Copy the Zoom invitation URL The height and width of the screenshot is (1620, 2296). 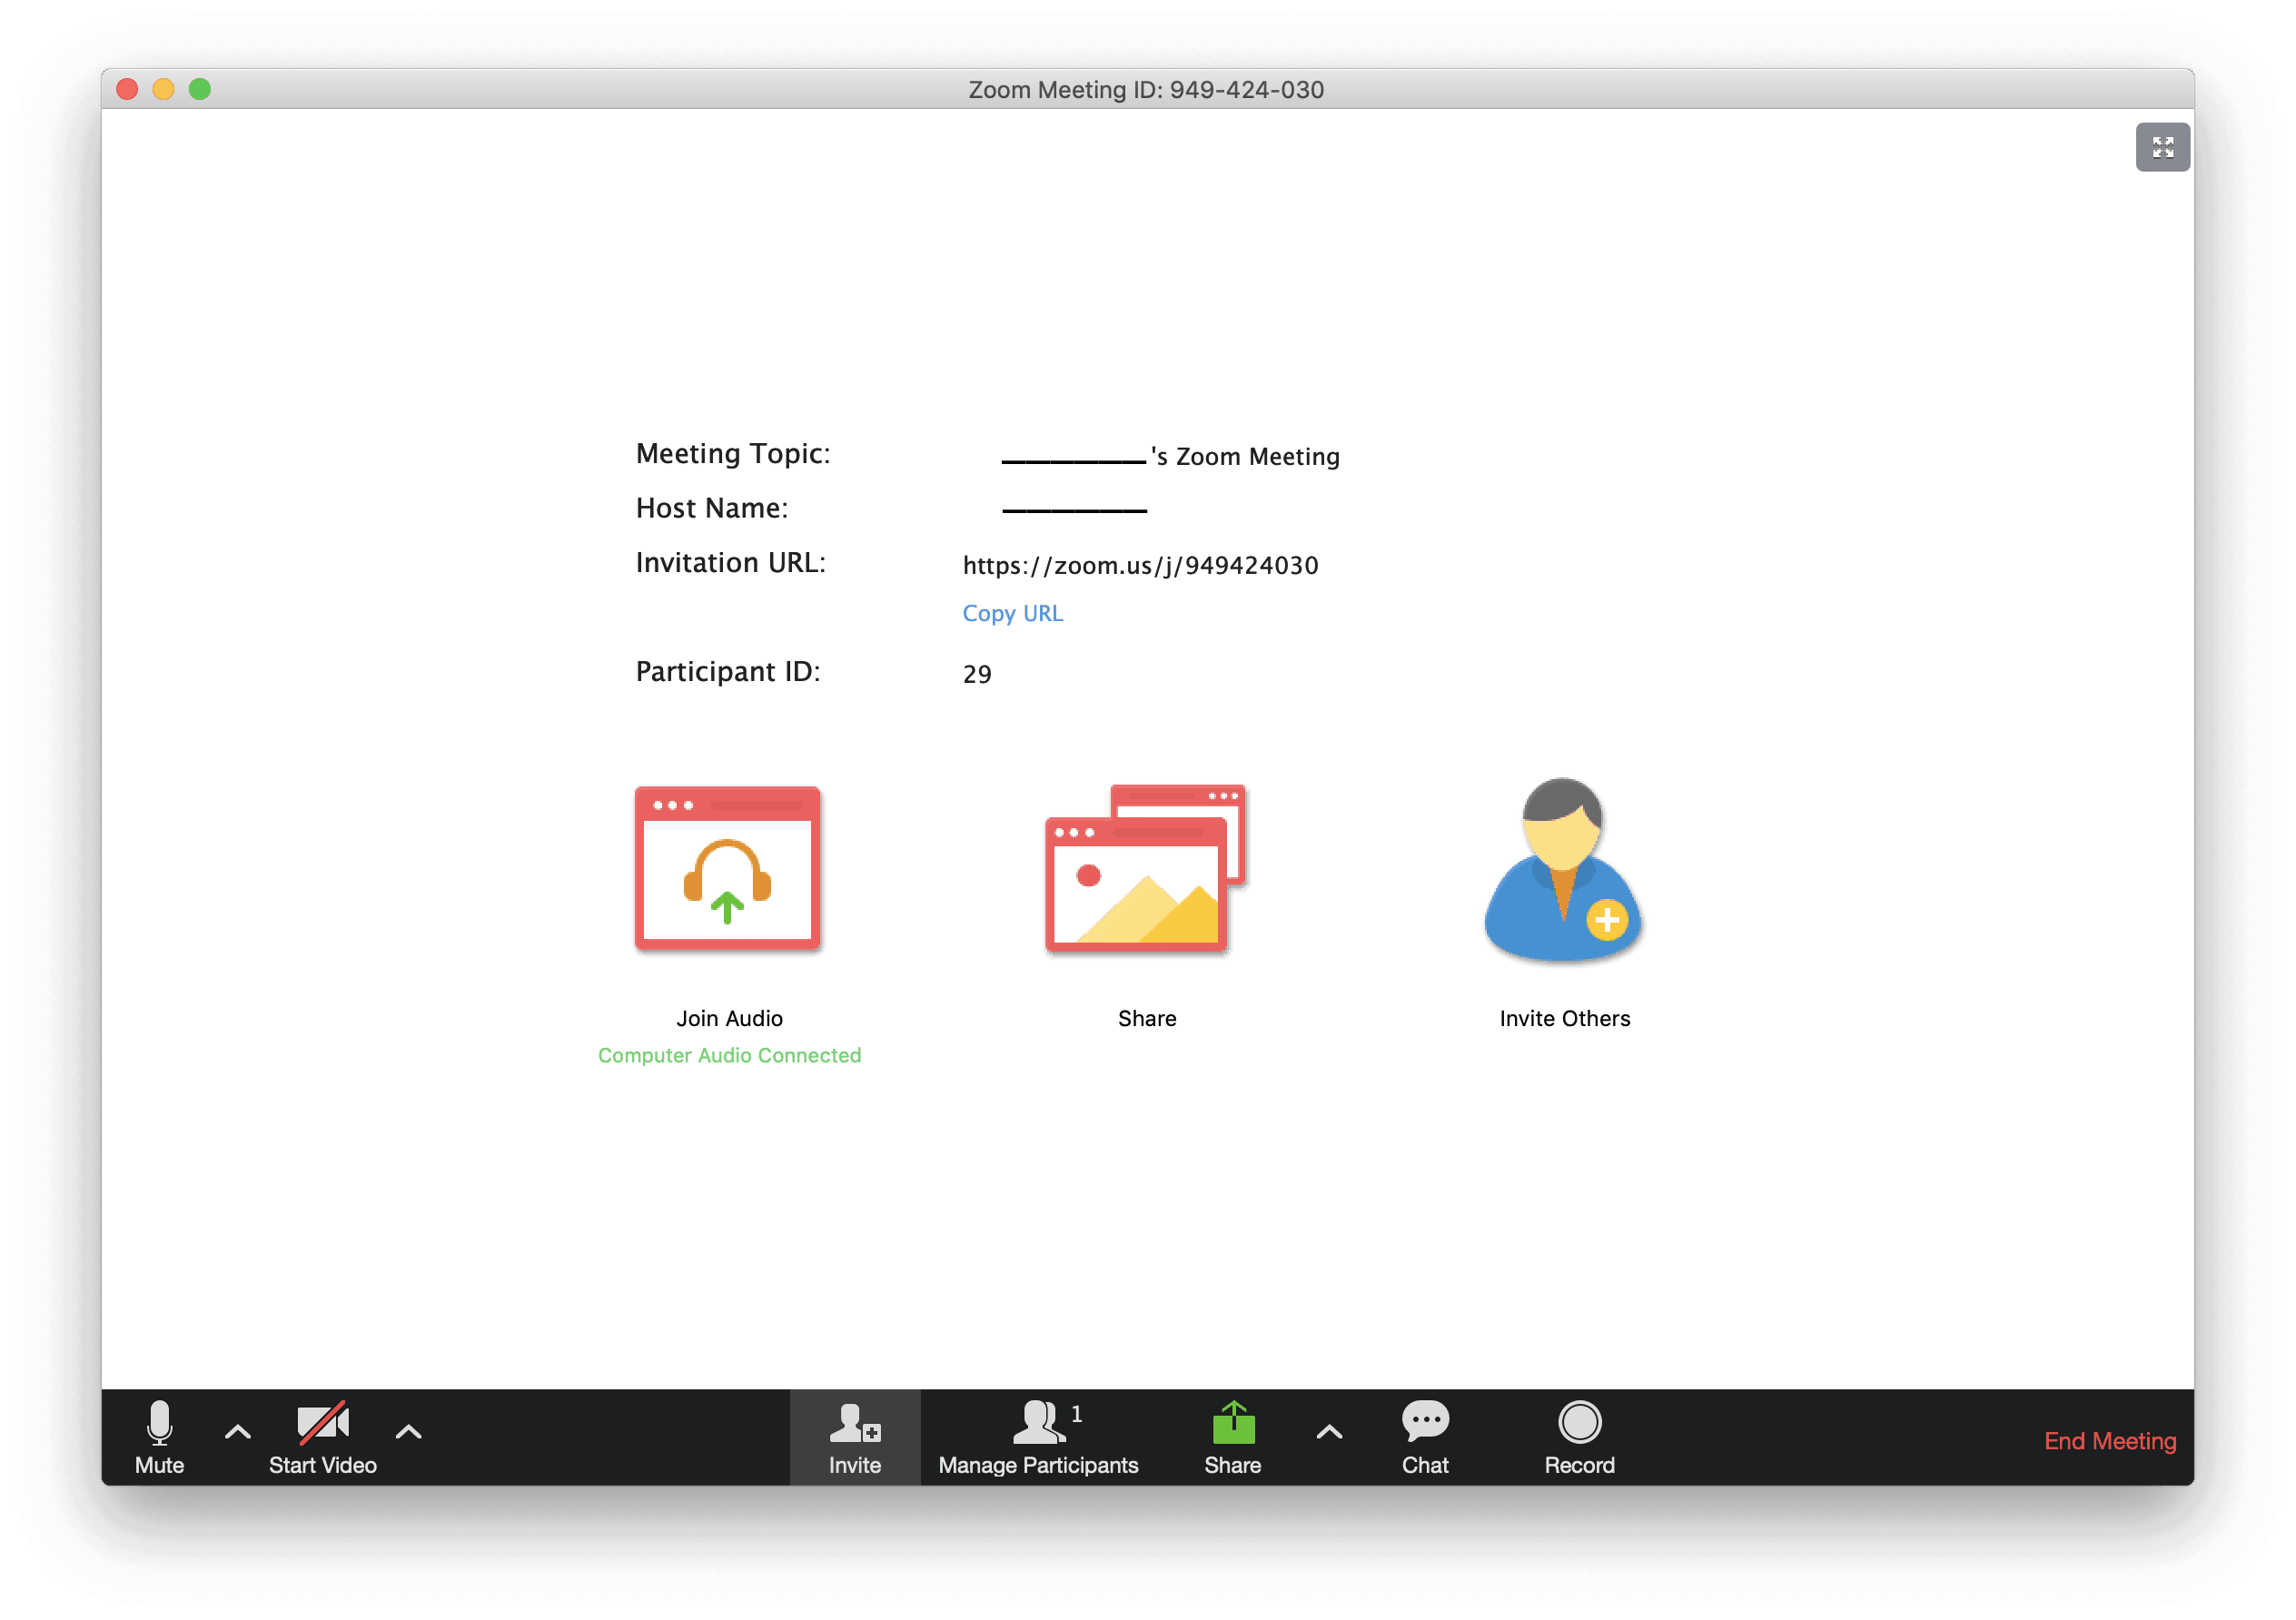[1014, 612]
